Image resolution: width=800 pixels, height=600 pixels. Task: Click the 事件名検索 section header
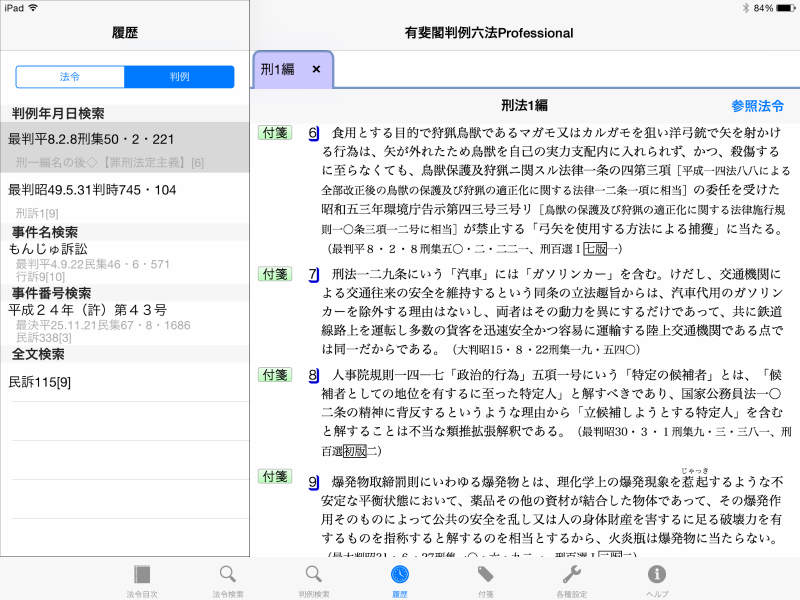[45, 232]
